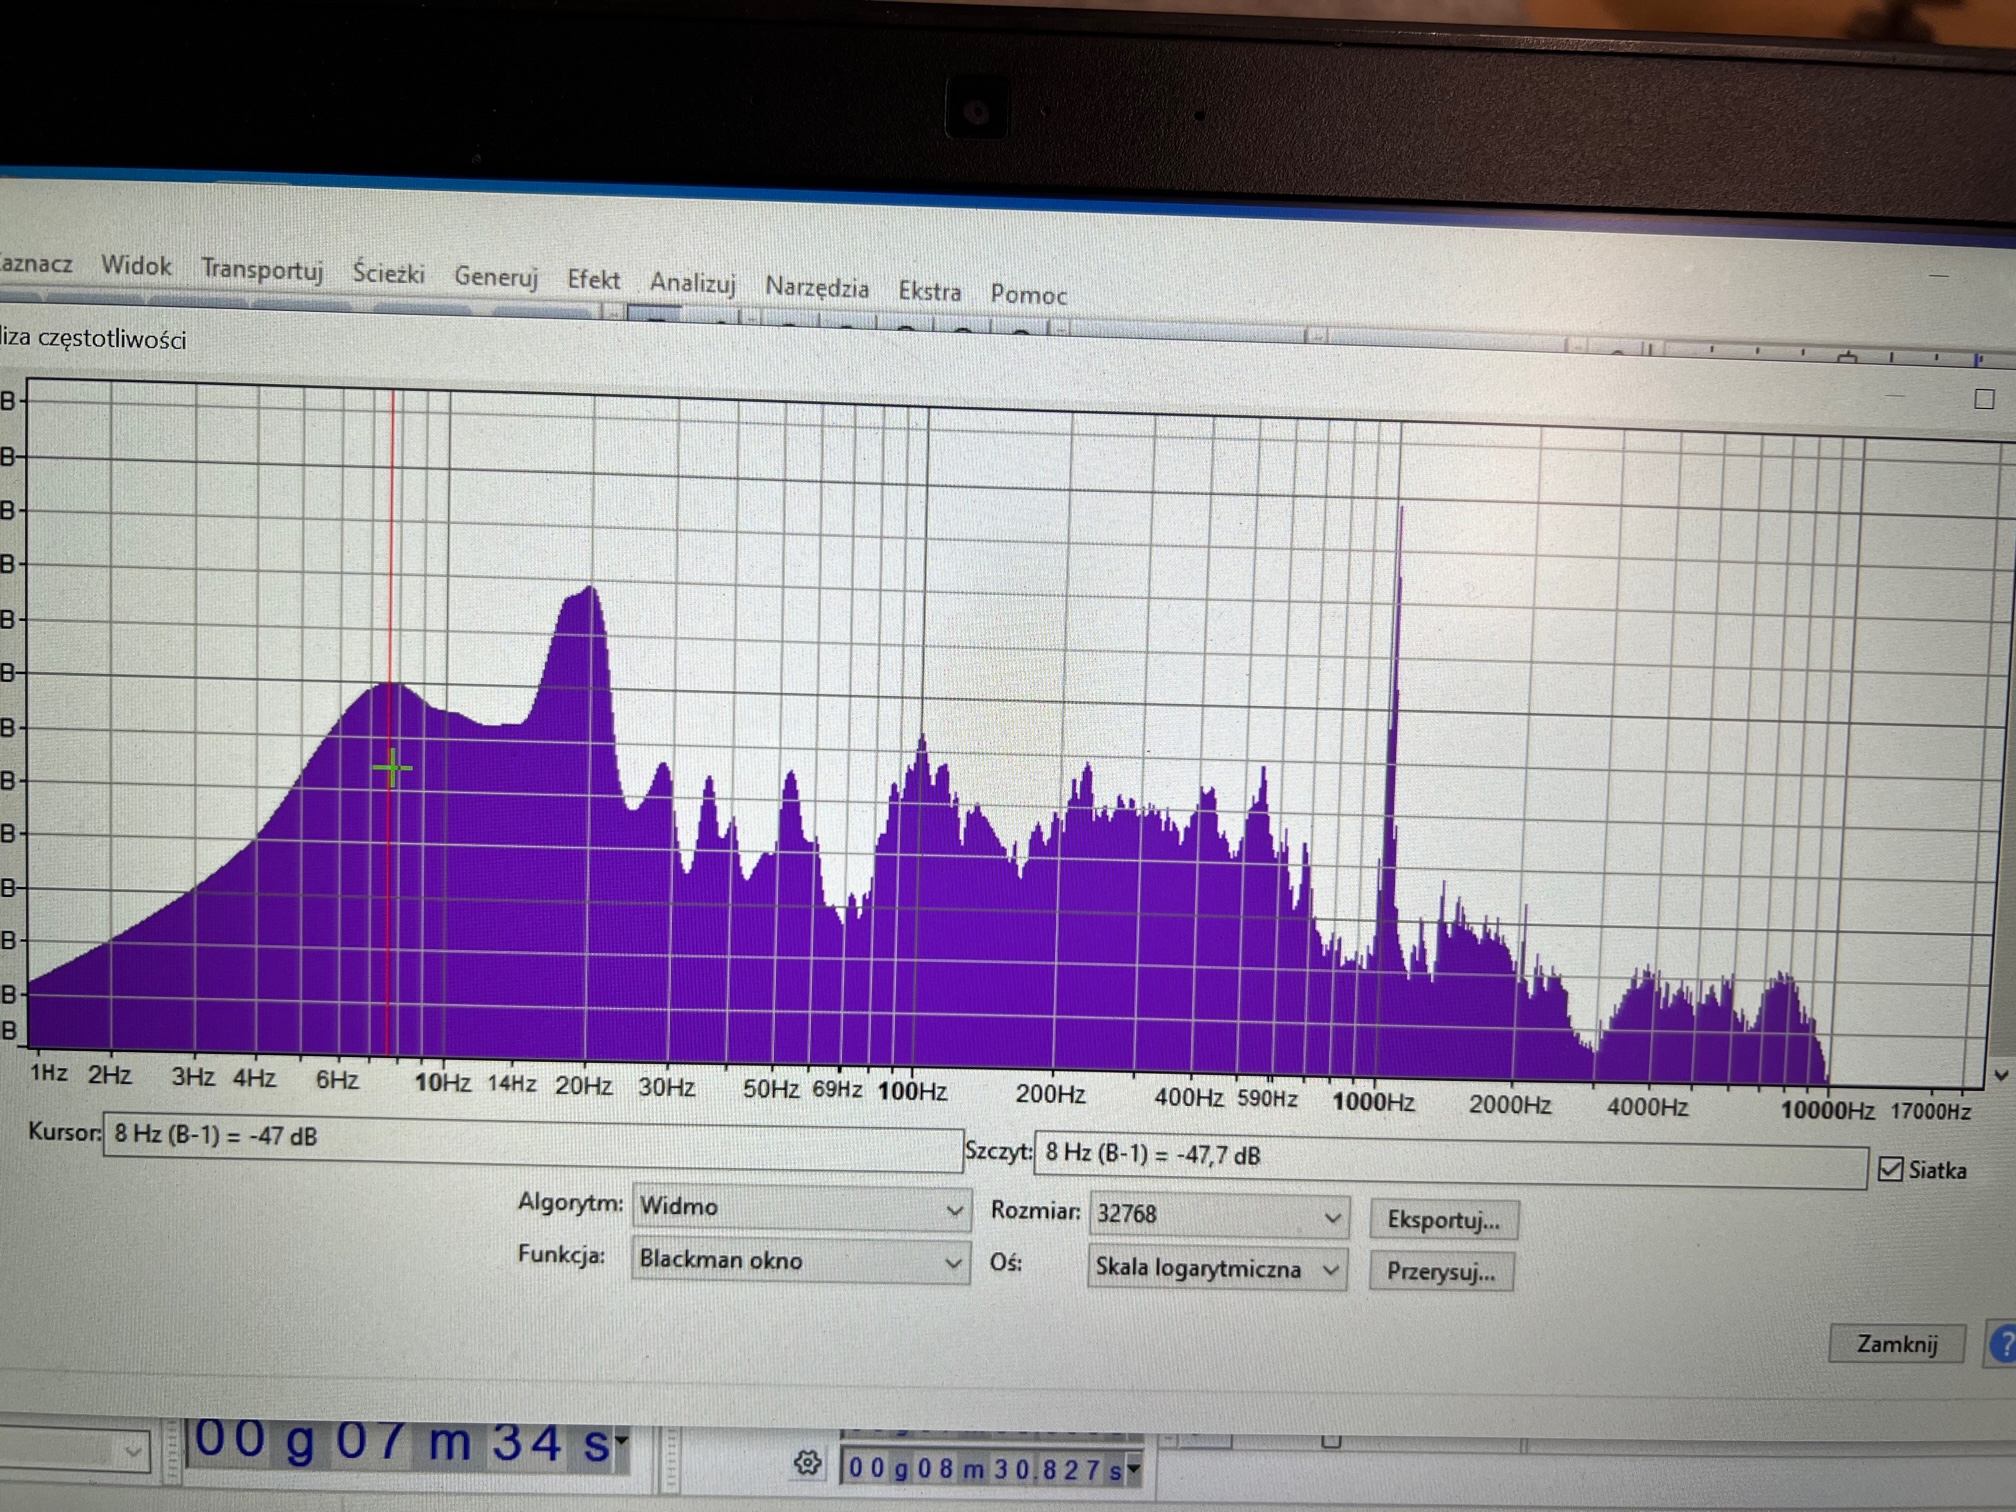
Task: Click the Szczyt peak readout field
Action: tap(1450, 1158)
